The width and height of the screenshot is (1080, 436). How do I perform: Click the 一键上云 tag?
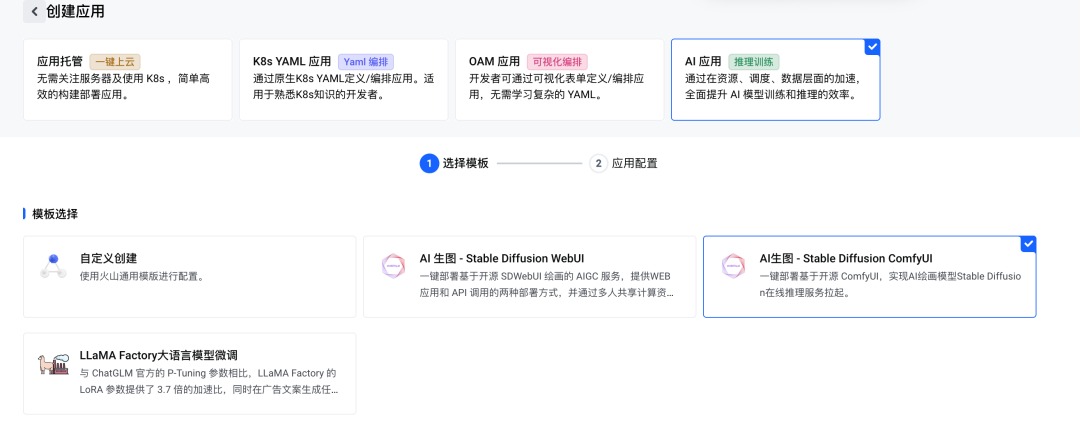click(114, 62)
